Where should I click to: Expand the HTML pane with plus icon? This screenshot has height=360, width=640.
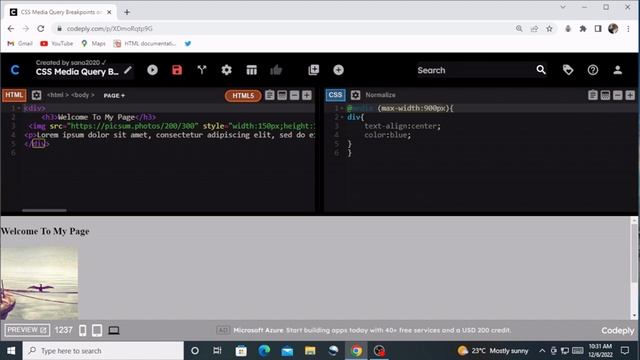coord(307,95)
